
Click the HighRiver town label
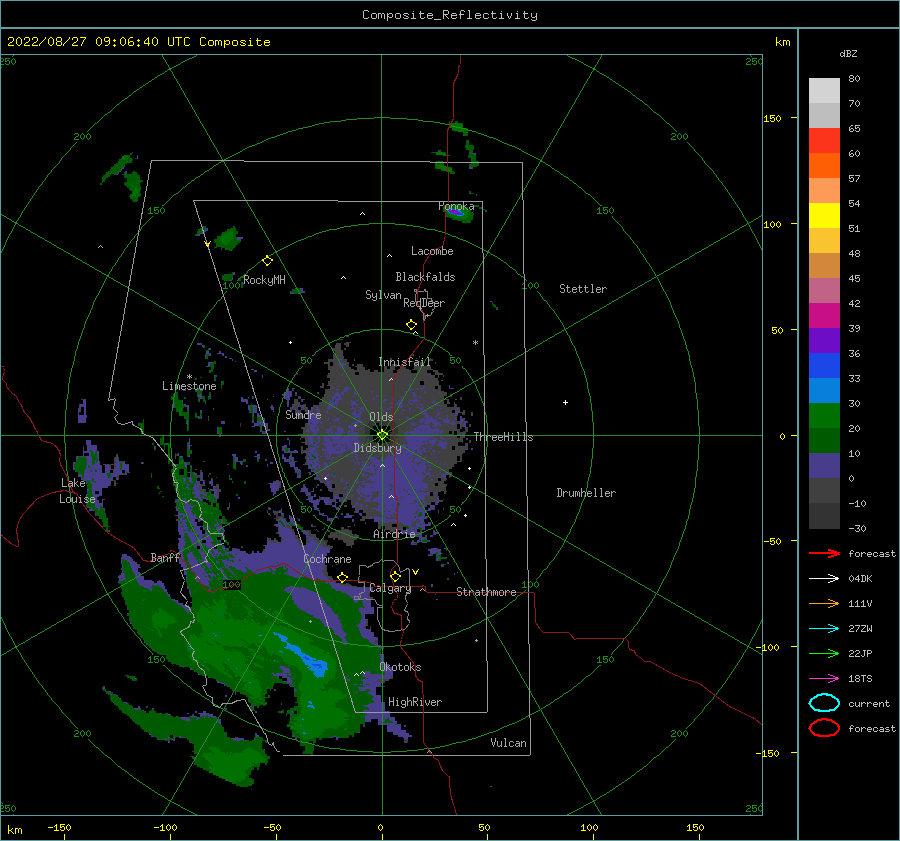(415, 702)
